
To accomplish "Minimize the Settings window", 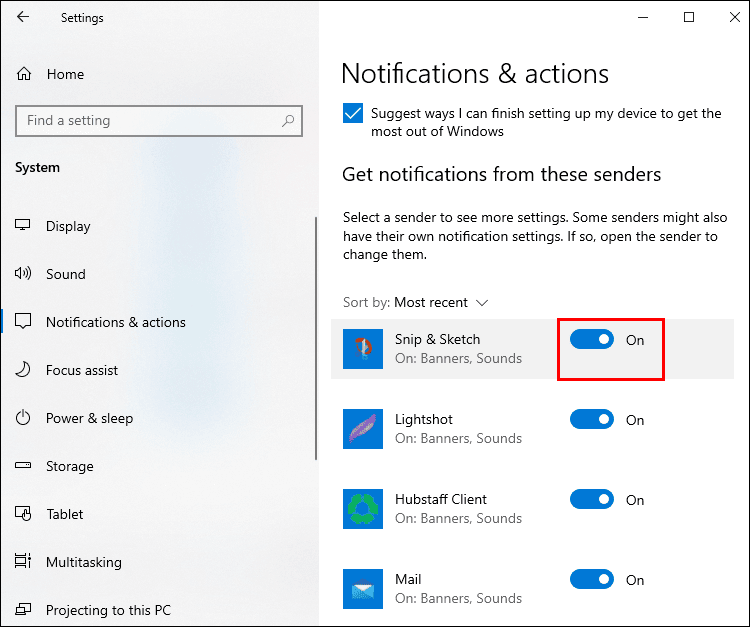I will [643, 17].
